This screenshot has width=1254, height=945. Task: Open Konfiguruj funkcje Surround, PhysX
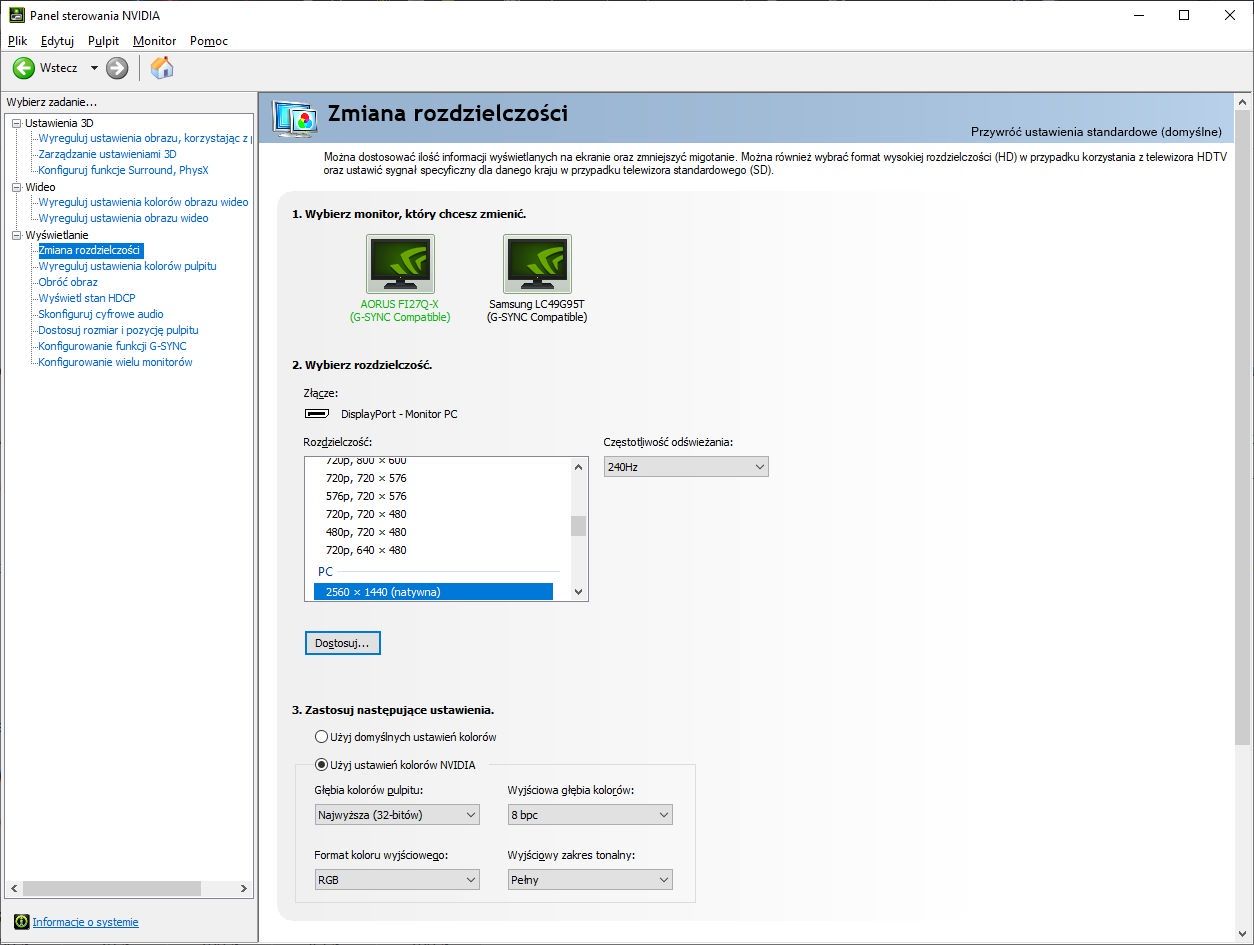[x=123, y=170]
